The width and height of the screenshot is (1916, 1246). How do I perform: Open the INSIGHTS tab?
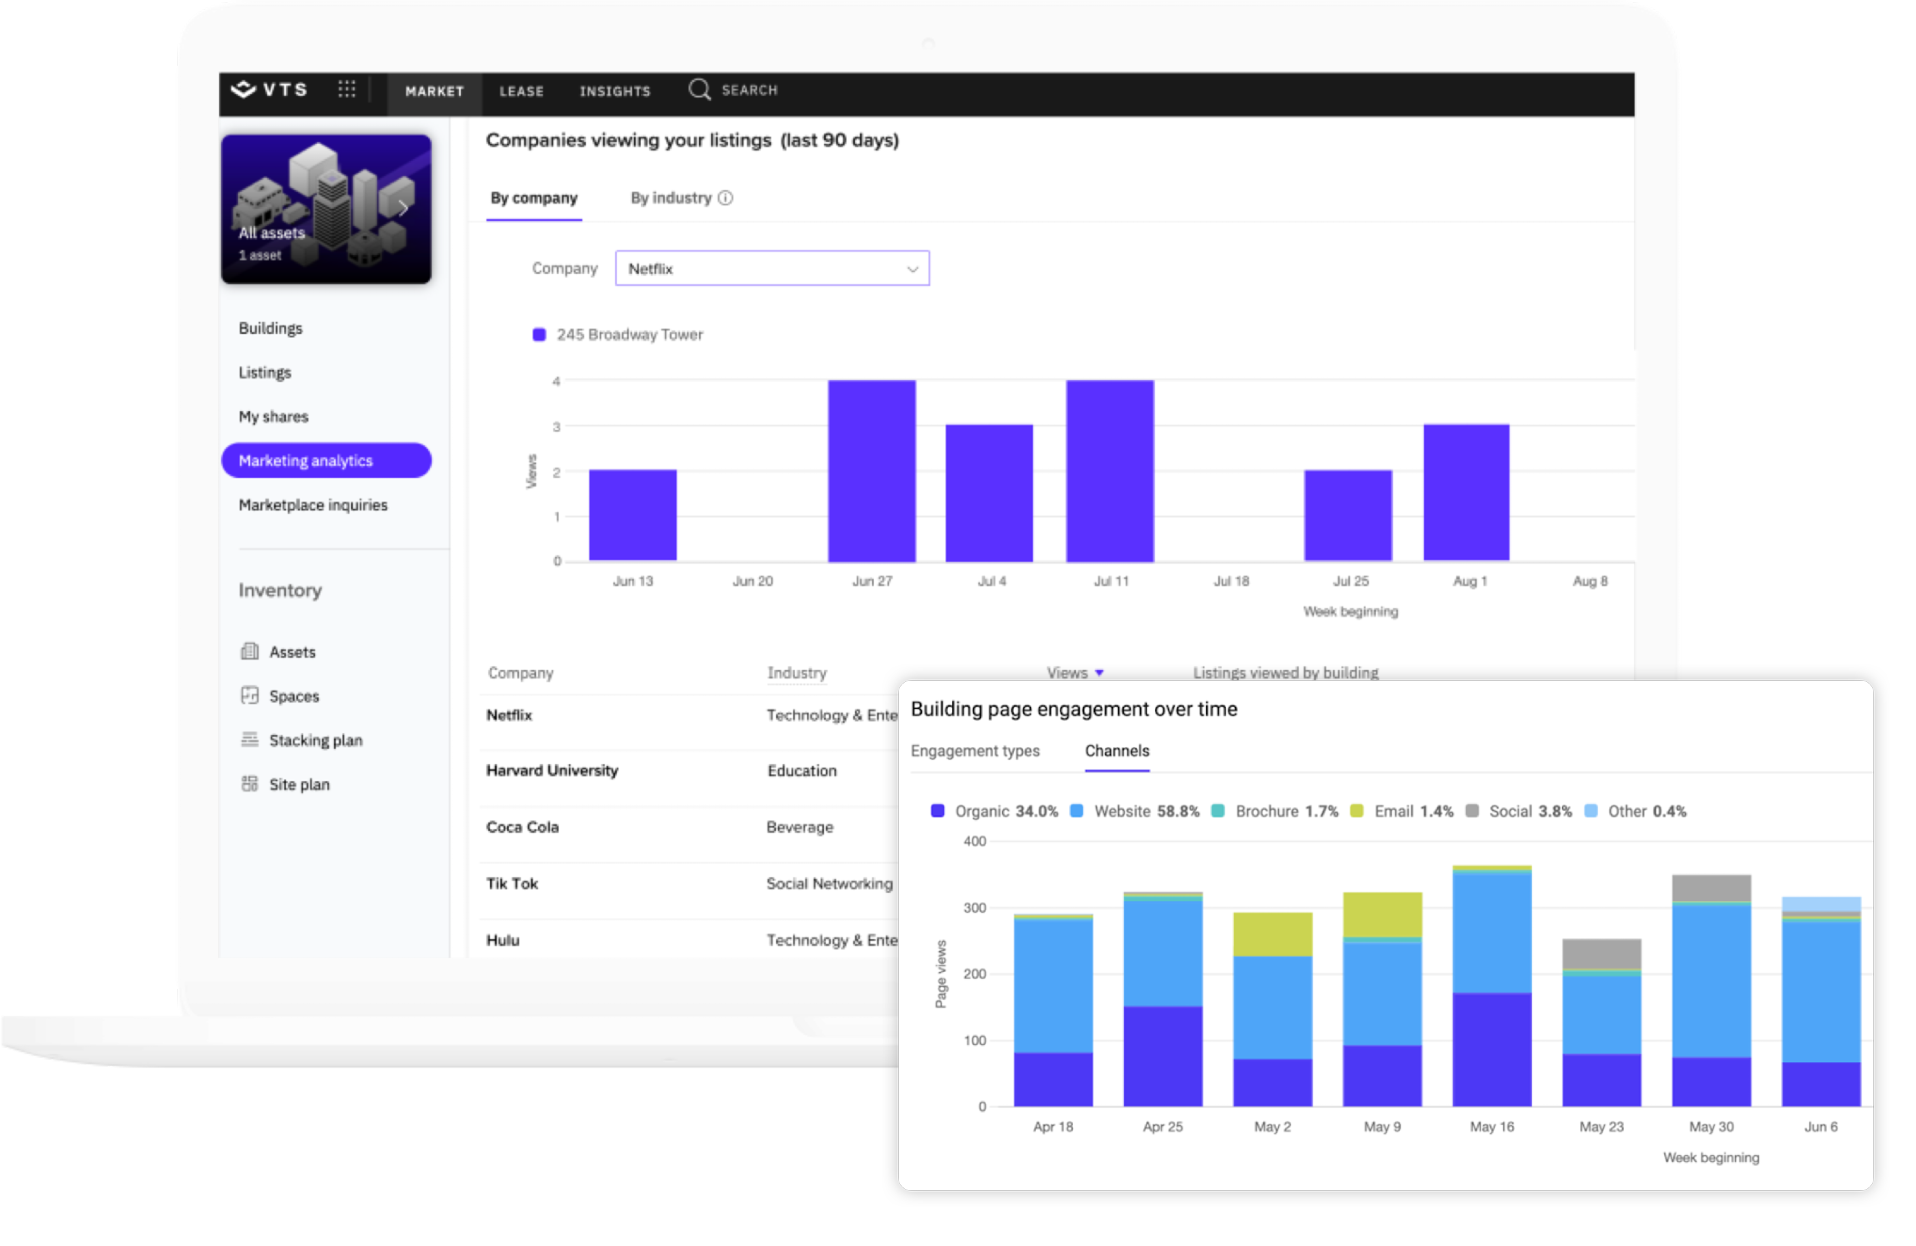[x=615, y=91]
